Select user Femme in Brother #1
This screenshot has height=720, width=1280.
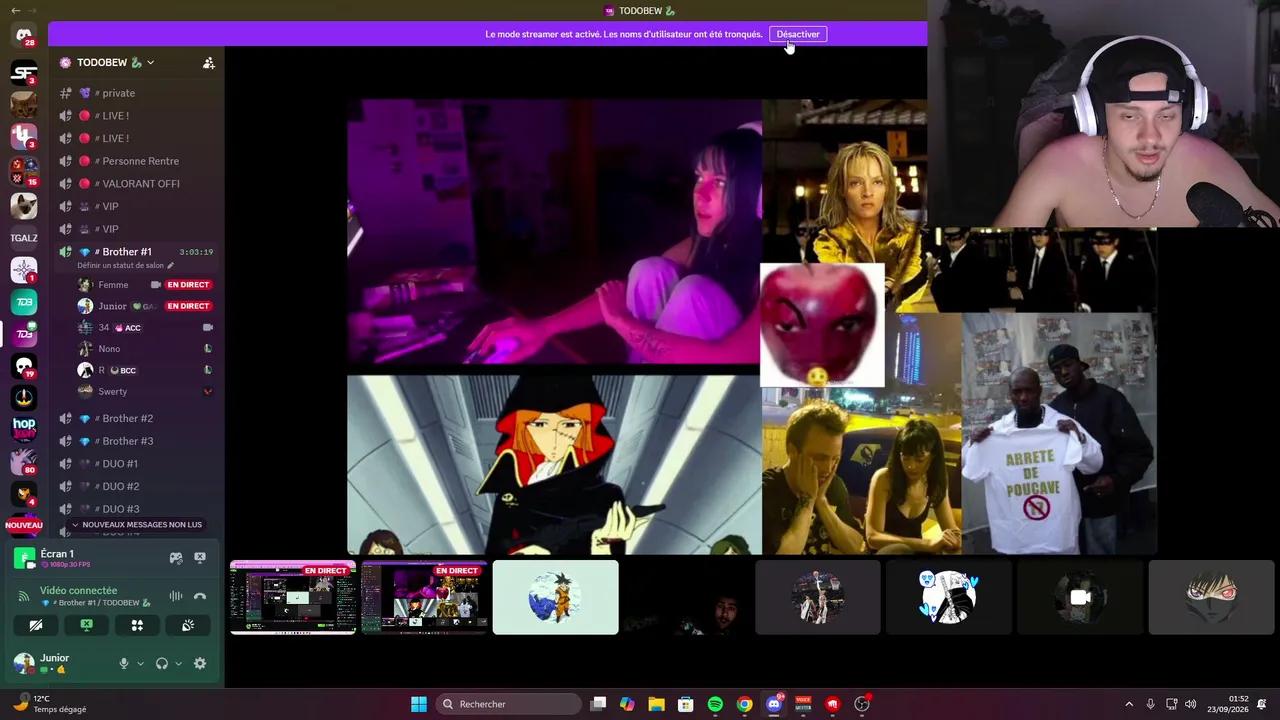click(145, 285)
